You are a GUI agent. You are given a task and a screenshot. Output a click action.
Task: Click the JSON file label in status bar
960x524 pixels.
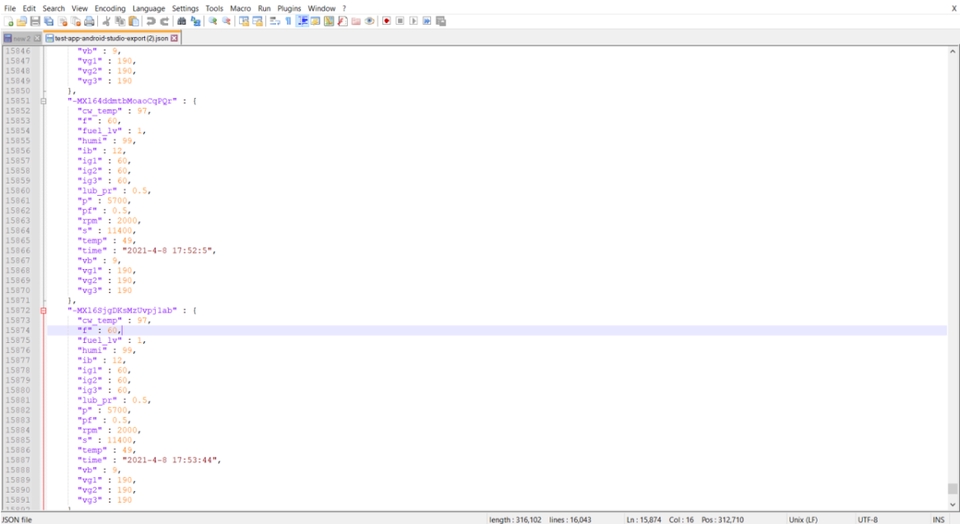click(17, 519)
